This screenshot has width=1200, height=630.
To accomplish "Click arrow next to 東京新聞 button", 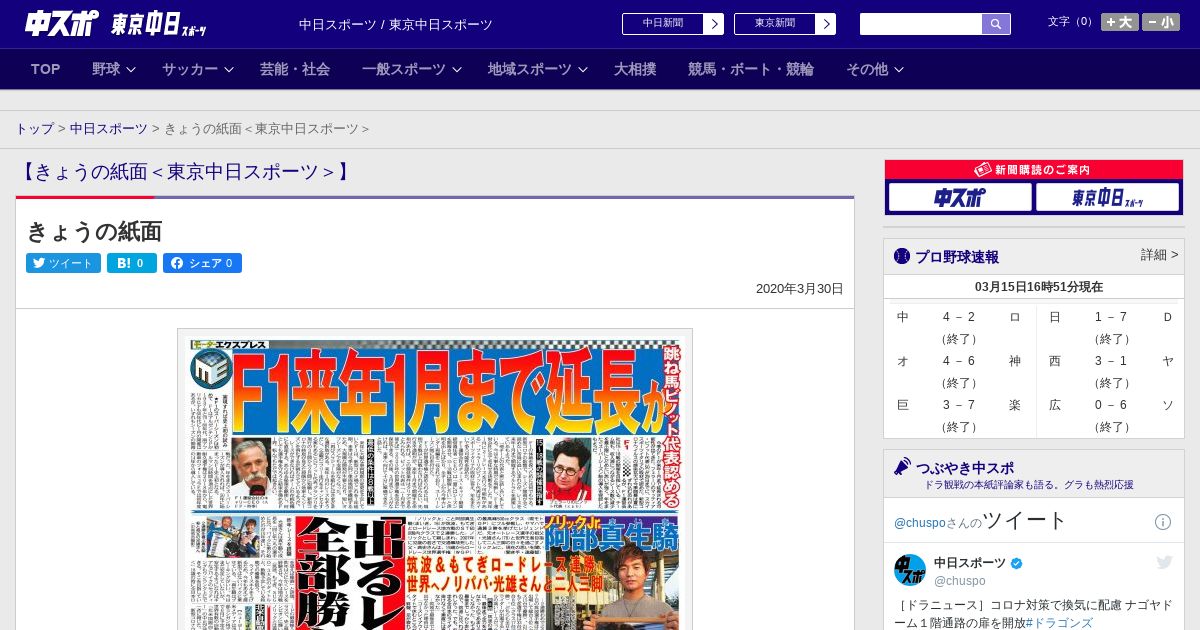I will pyautogui.click(x=825, y=24).
